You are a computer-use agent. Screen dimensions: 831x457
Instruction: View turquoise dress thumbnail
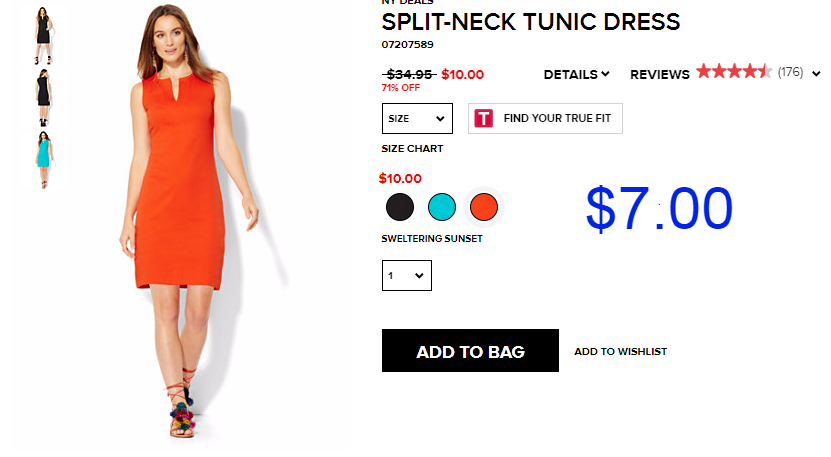[x=43, y=160]
